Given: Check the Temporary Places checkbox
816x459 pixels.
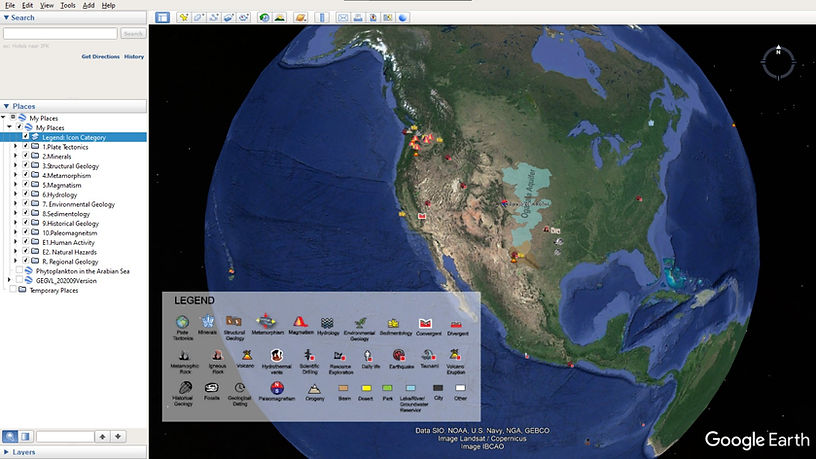Looking at the screenshot, I should 13,290.
